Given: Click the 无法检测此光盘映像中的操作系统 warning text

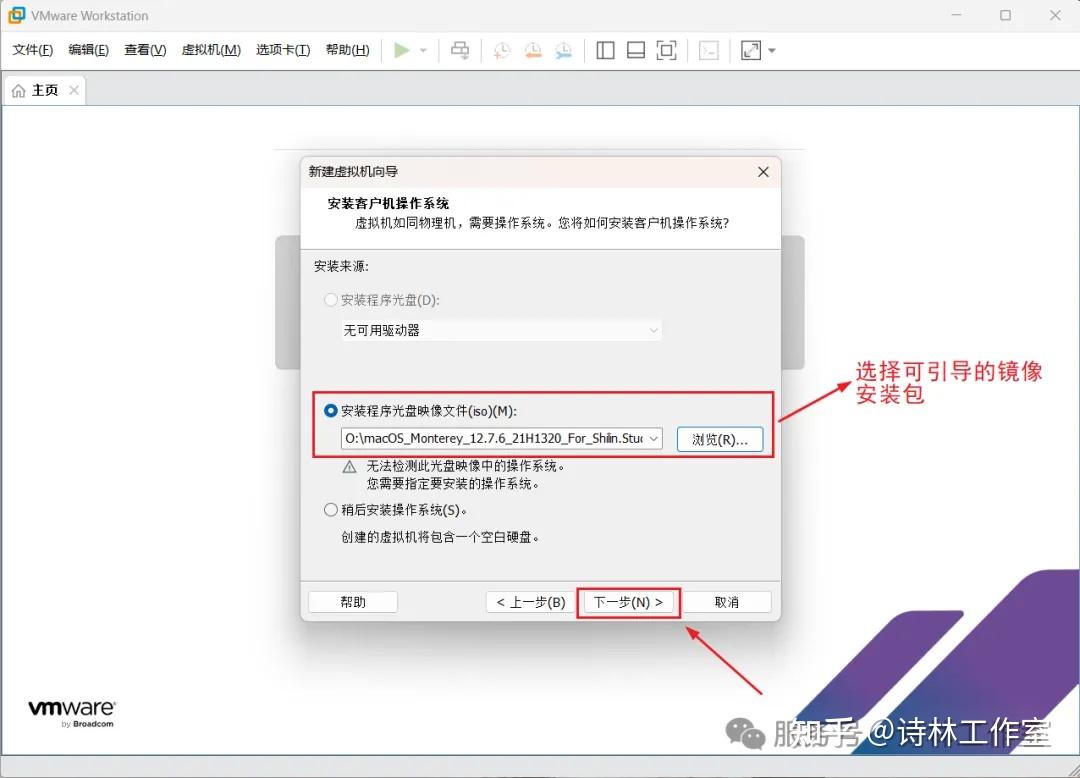Looking at the screenshot, I should 466,466.
